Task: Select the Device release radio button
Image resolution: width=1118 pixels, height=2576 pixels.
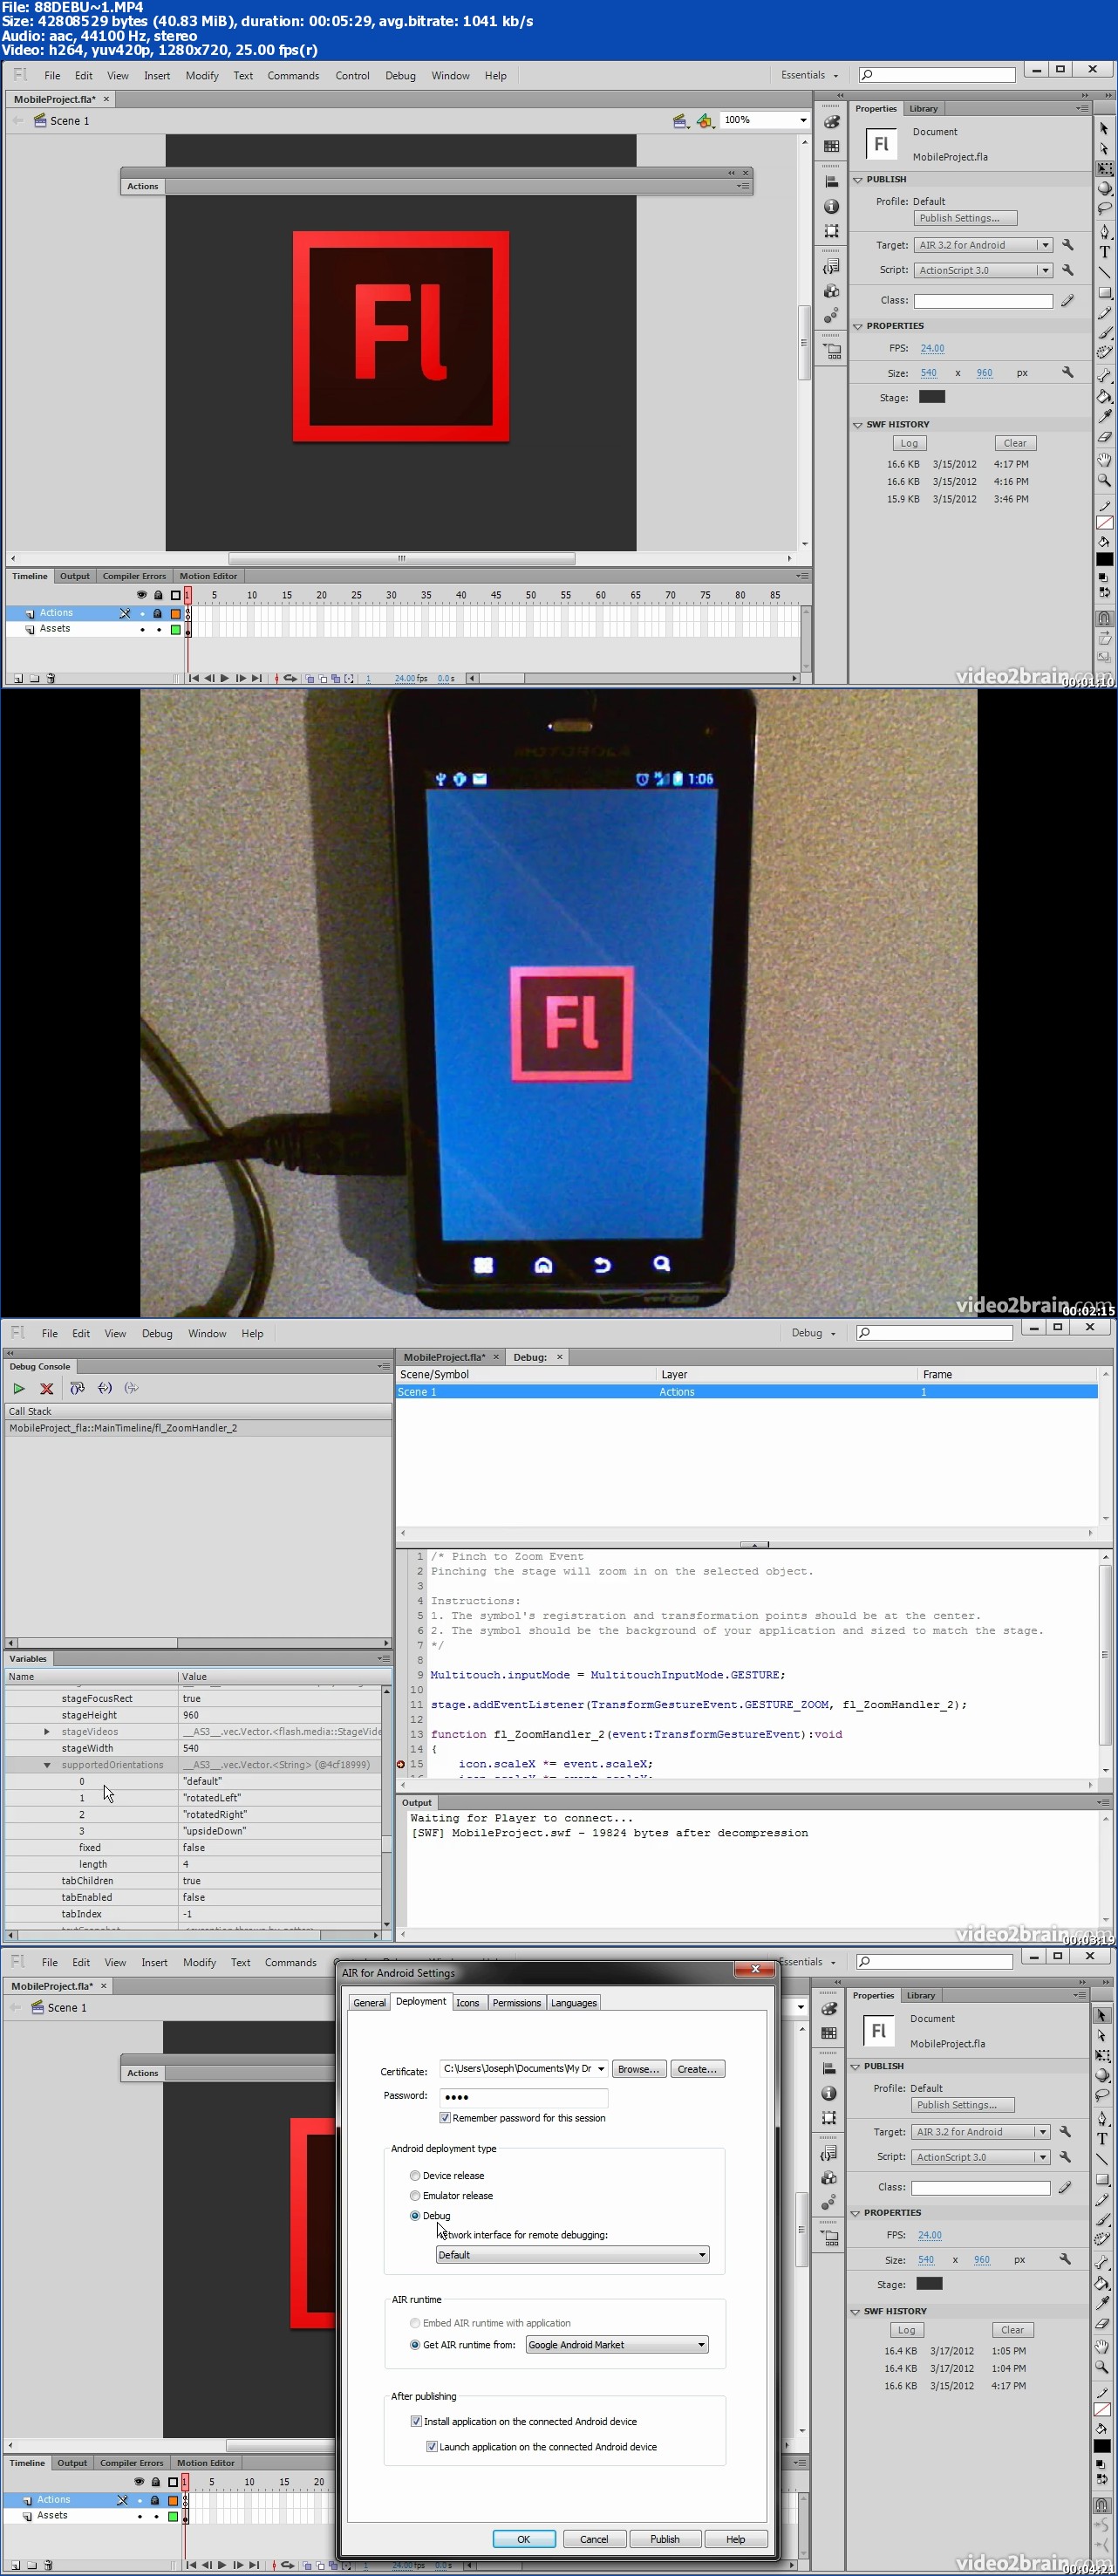Action: click(415, 2176)
